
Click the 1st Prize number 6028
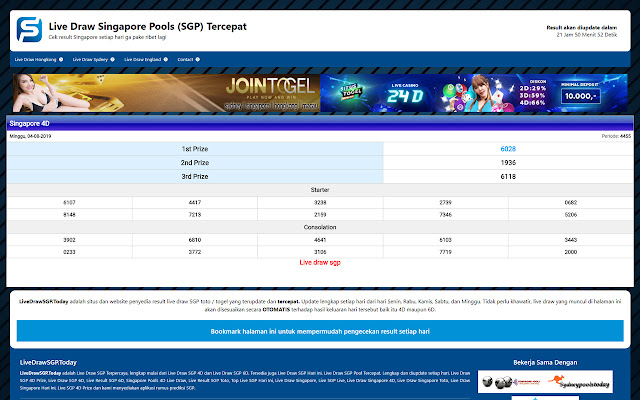pos(508,149)
